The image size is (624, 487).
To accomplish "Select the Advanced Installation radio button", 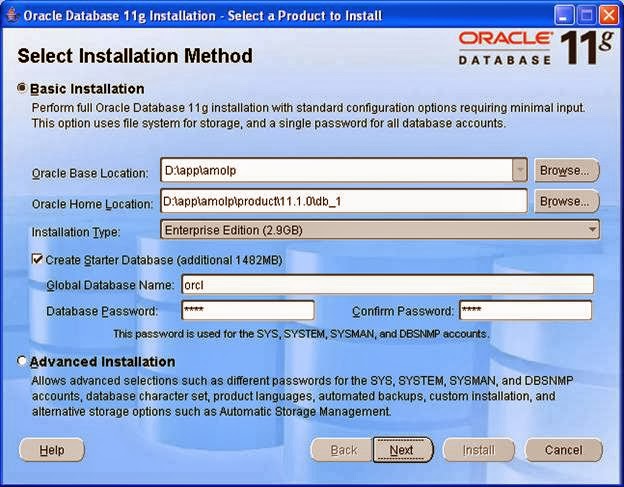I will click(22, 361).
